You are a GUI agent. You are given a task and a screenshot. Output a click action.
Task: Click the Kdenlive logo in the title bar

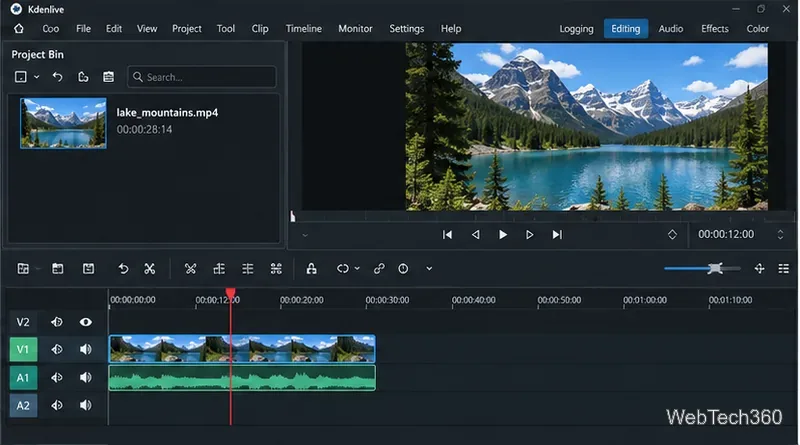click(x=16, y=9)
